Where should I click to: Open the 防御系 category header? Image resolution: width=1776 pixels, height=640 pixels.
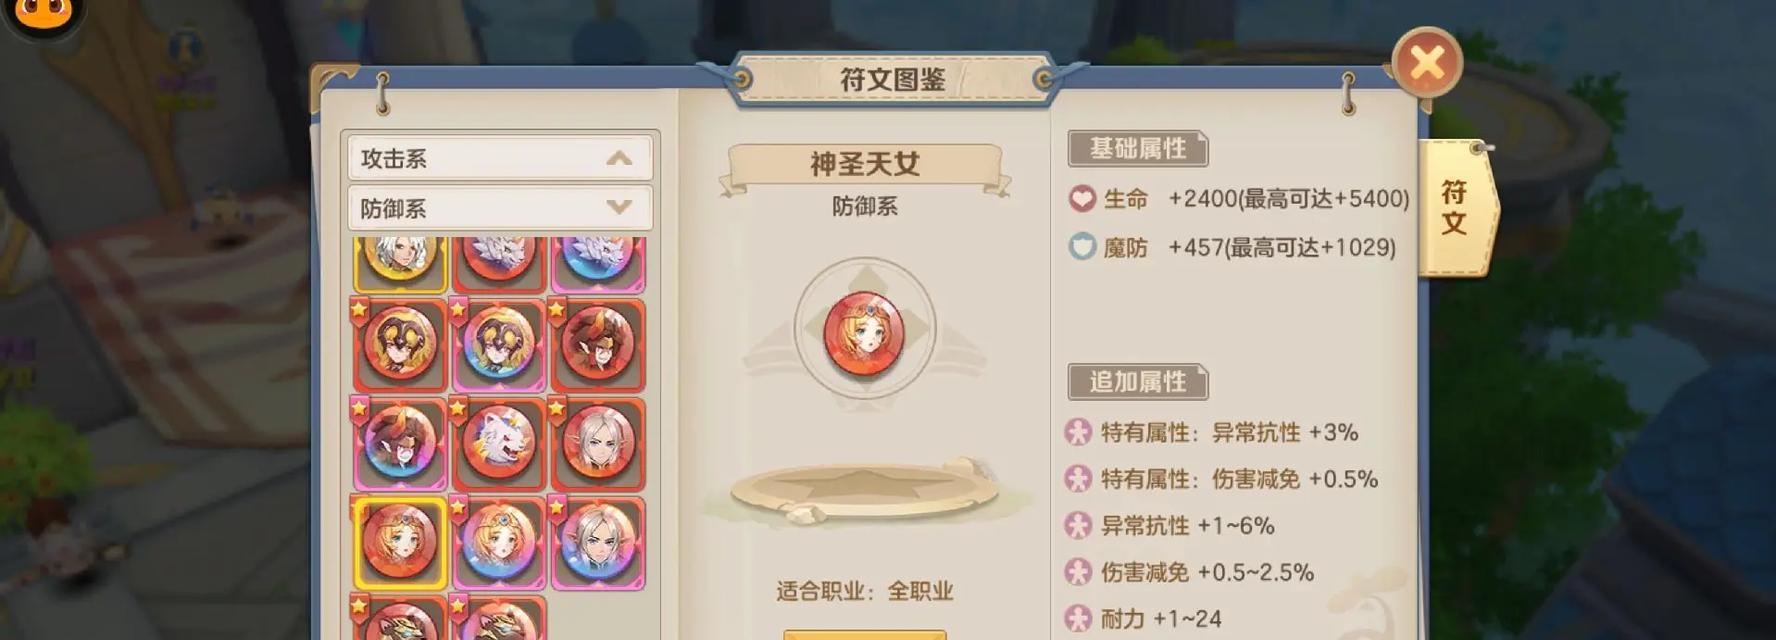[500, 208]
